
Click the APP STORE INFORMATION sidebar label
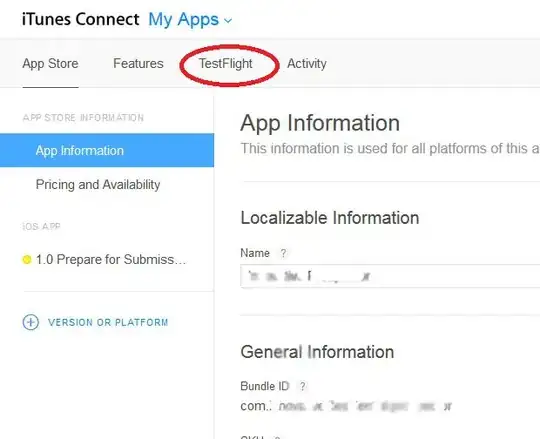click(x=83, y=118)
